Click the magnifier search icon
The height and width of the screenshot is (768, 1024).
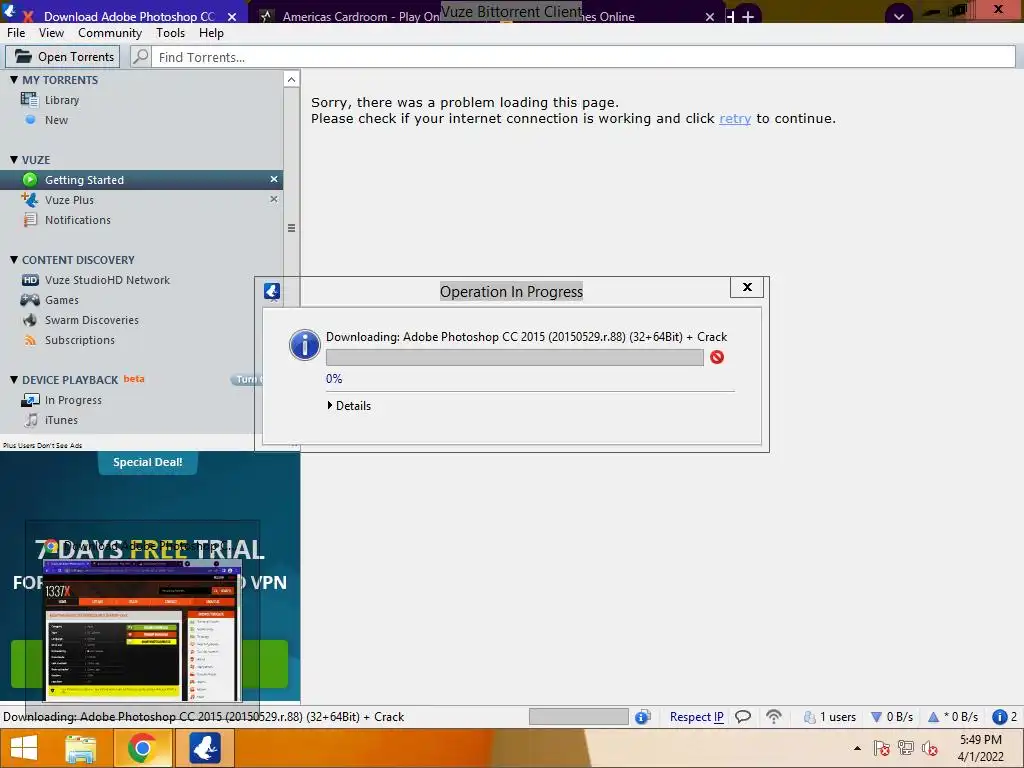[x=140, y=57]
